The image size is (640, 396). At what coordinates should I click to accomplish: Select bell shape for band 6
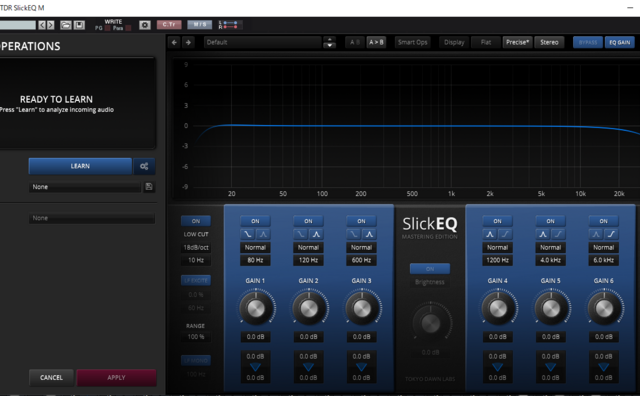[x=596, y=234]
